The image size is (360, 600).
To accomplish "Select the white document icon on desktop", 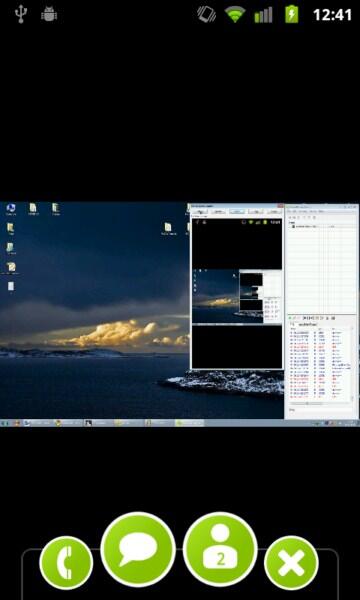I will pyautogui.click(x=11, y=286).
